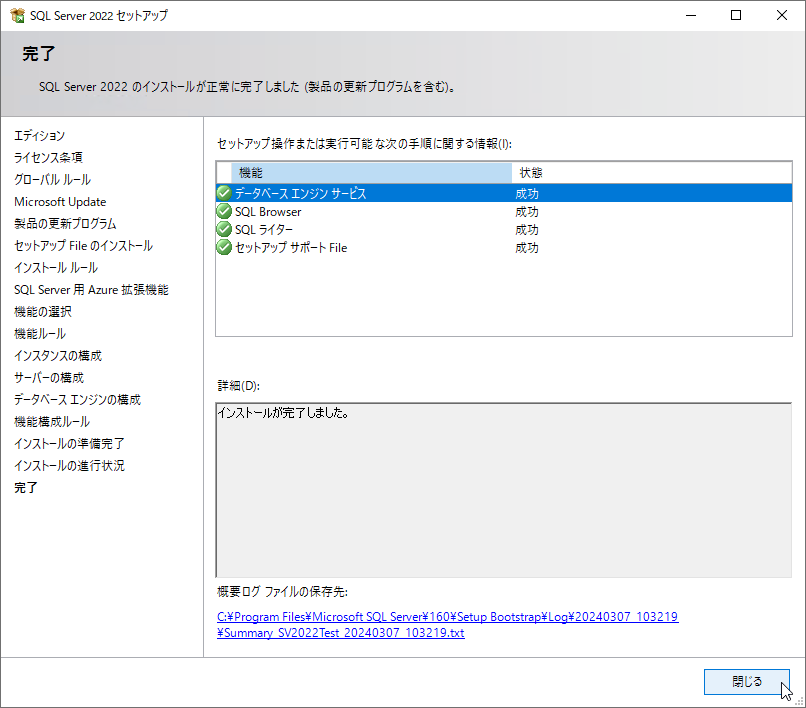
Task: Close the setup window with X button
Action: point(782,15)
